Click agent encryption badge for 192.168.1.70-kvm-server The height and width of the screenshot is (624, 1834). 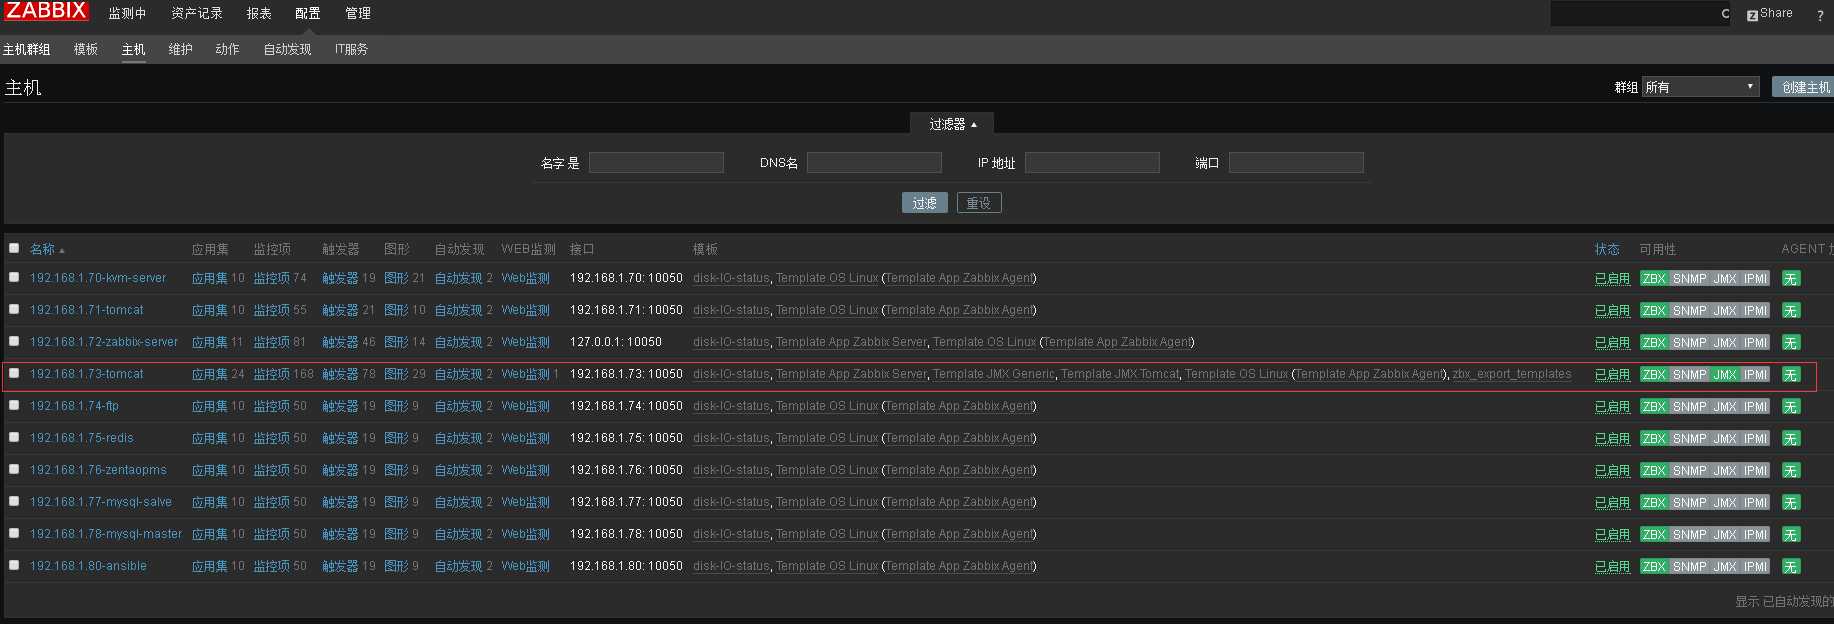[x=1791, y=279]
